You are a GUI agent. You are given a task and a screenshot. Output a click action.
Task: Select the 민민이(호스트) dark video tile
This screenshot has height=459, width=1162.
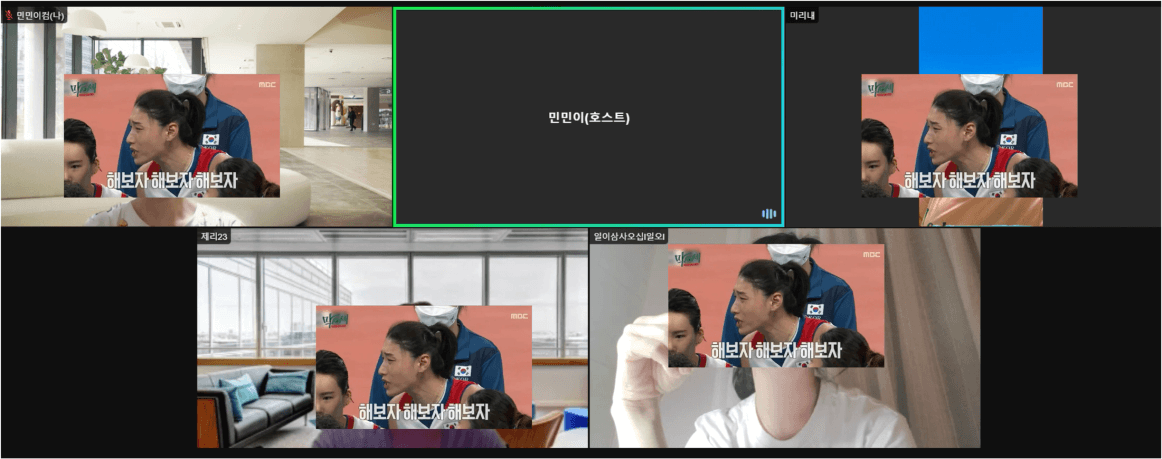(588, 116)
